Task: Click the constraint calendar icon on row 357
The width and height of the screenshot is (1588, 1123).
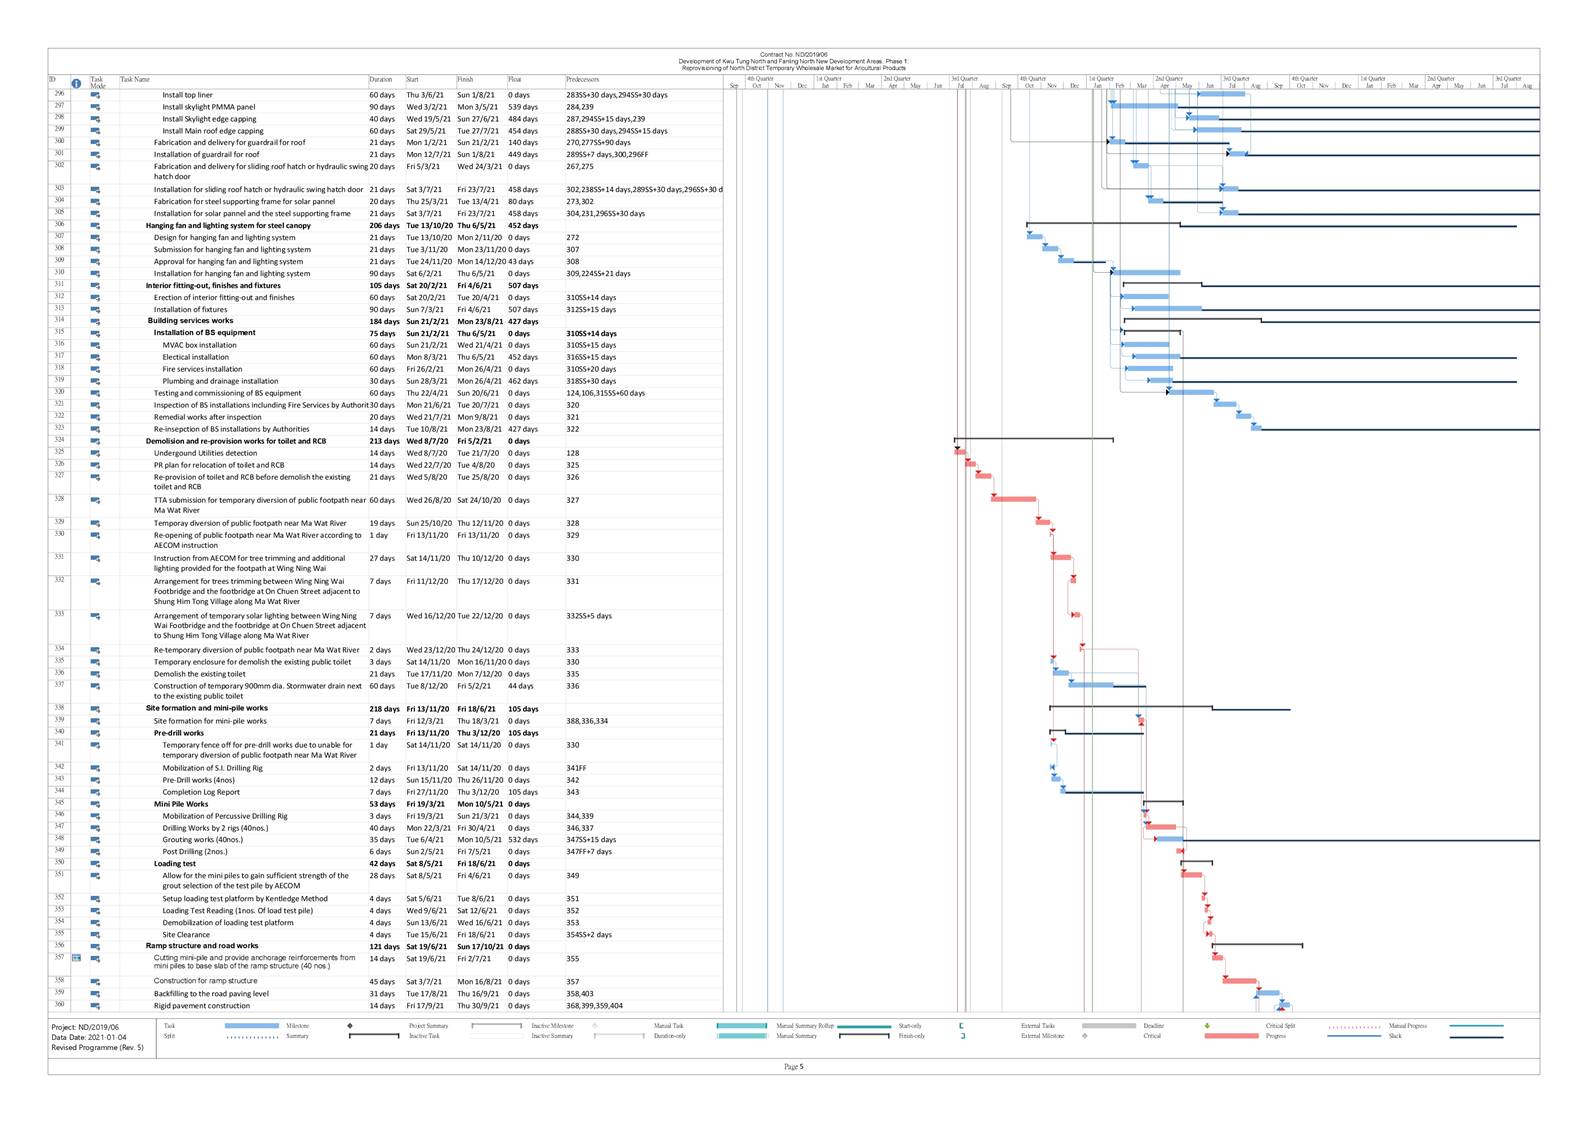Action: click(76, 958)
